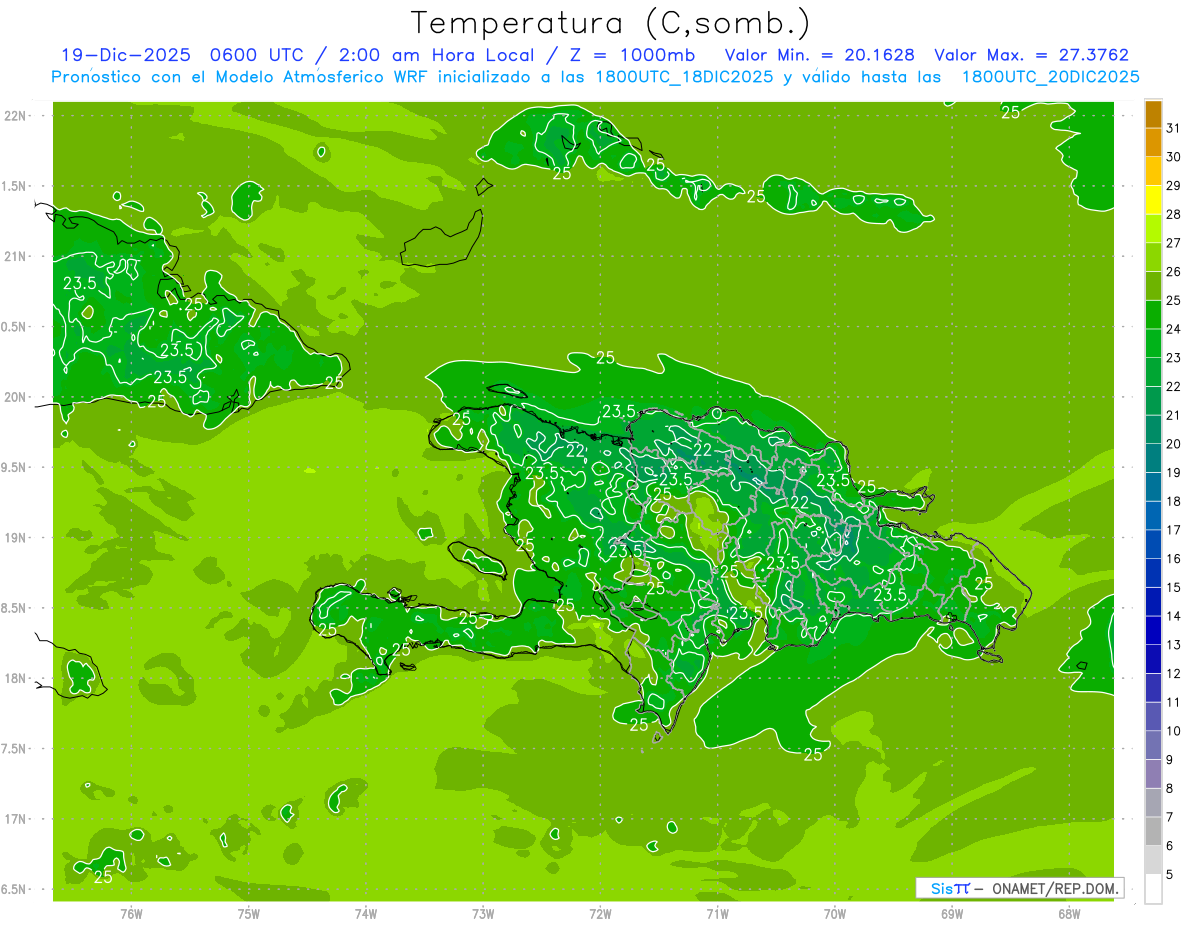Click the '10' value on color legend
Viewport: 1200px width, 927px height.
[x=1174, y=731]
